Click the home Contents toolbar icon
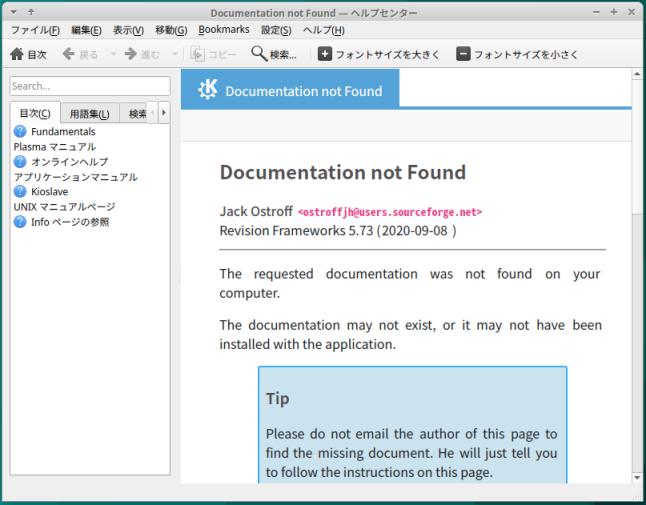Screen dimensions: 646x505 point(17,54)
